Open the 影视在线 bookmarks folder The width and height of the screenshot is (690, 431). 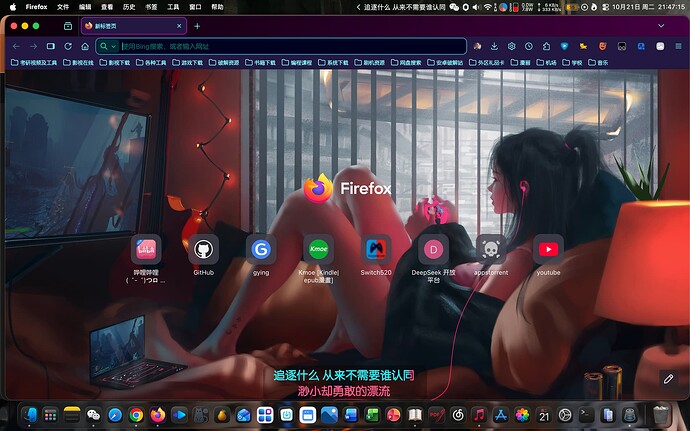[x=78, y=63]
